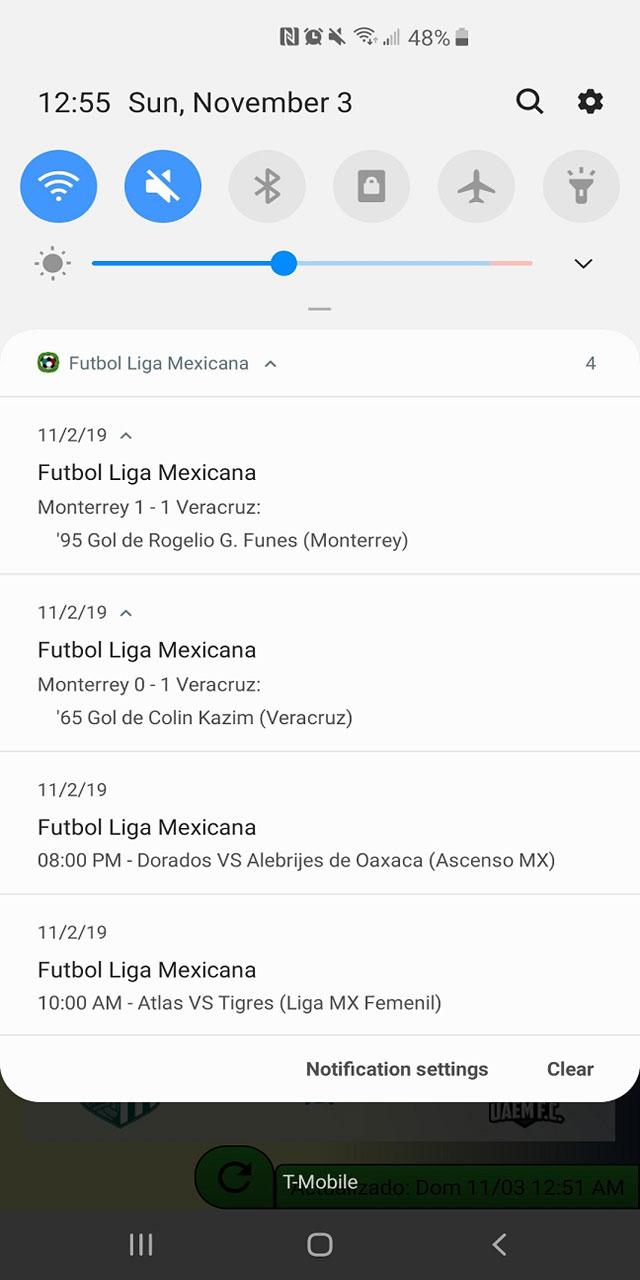Collapse the Monterrey 1-1 Veracruz notification

click(x=125, y=434)
